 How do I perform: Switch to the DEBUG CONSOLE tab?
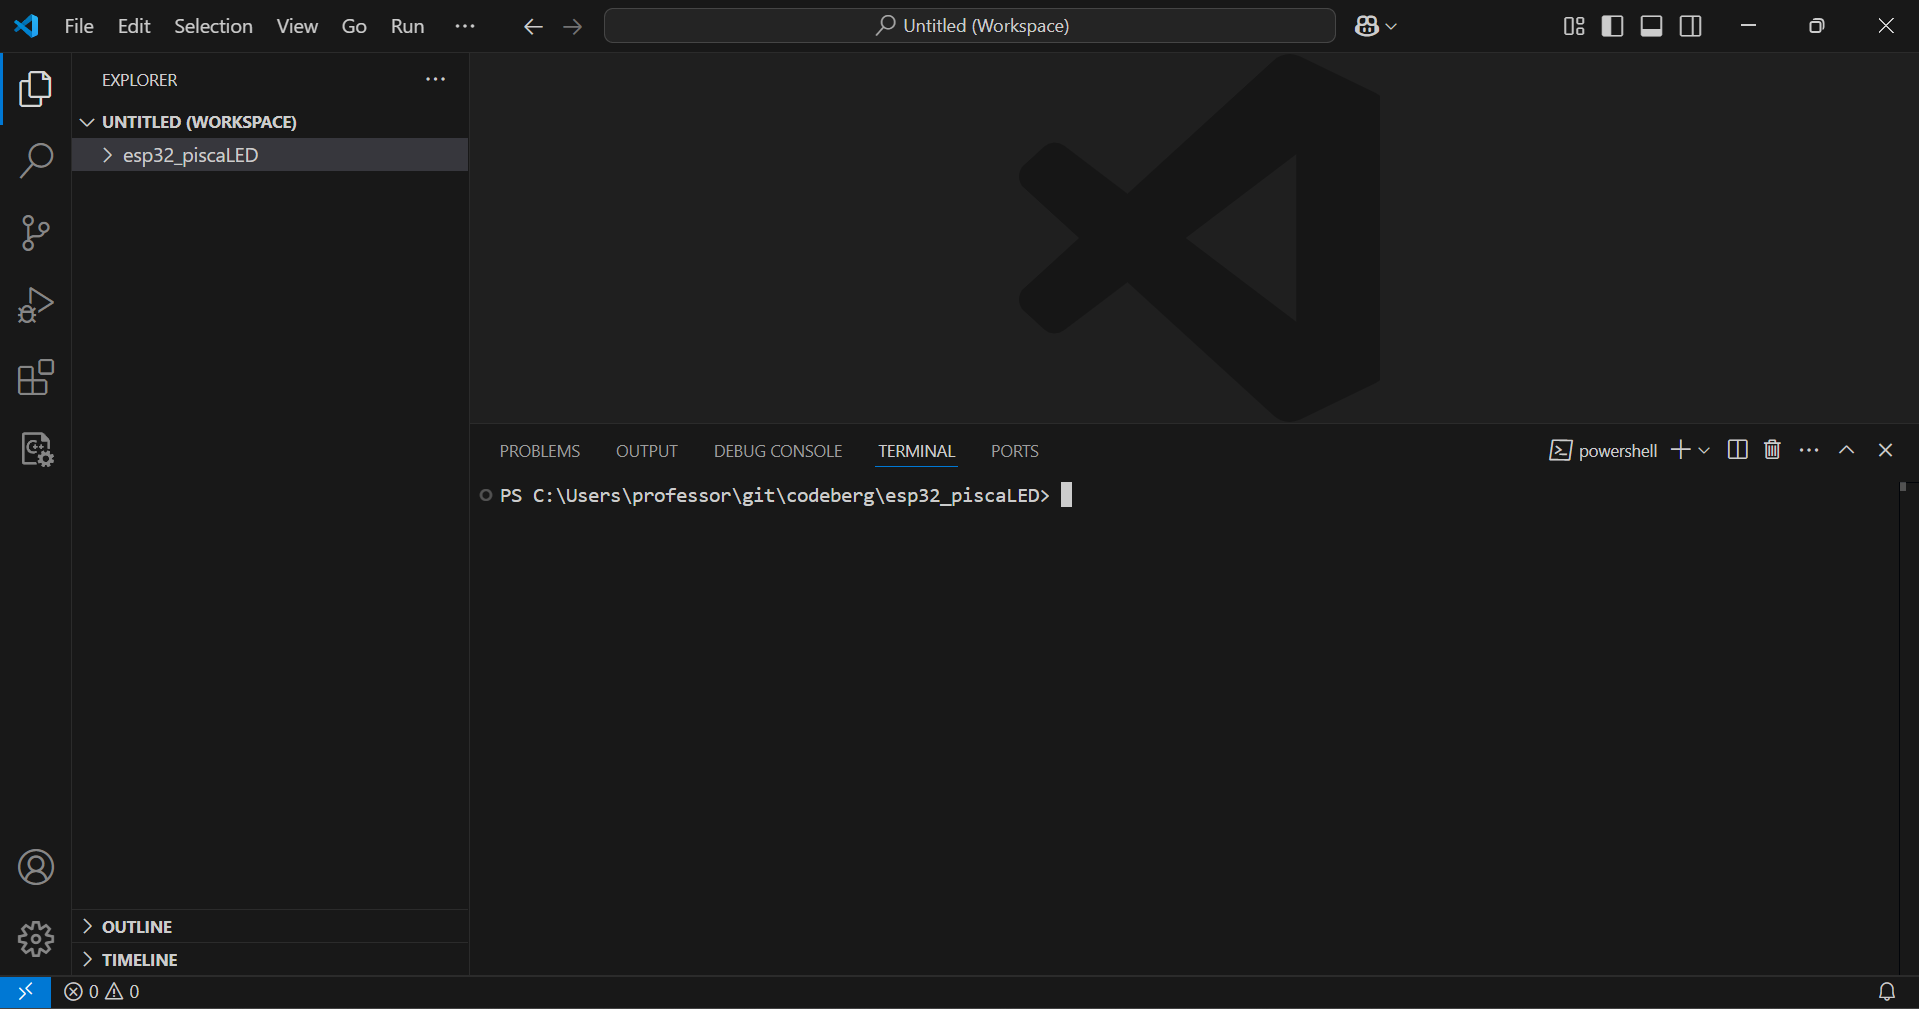click(778, 451)
